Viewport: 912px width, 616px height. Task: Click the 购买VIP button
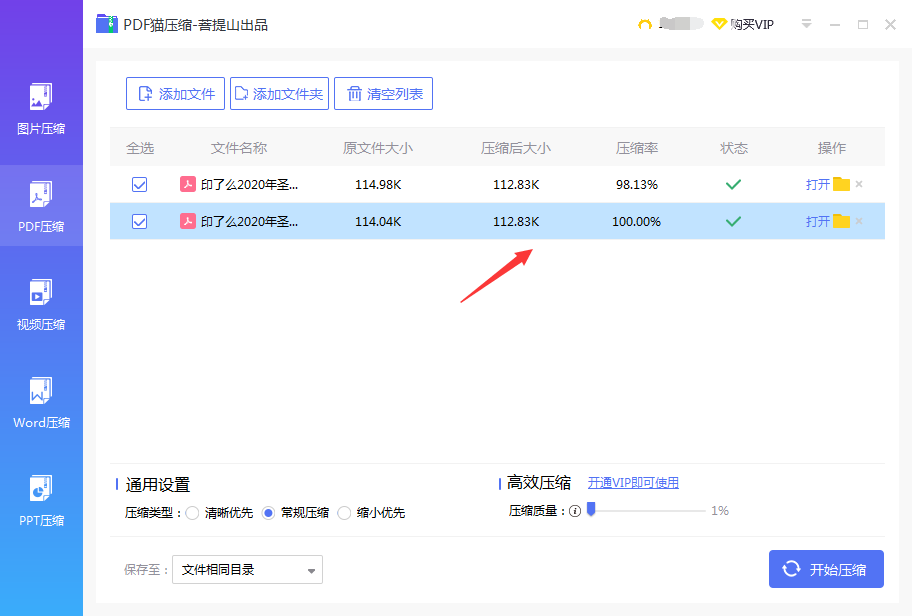pyautogui.click(x=743, y=24)
